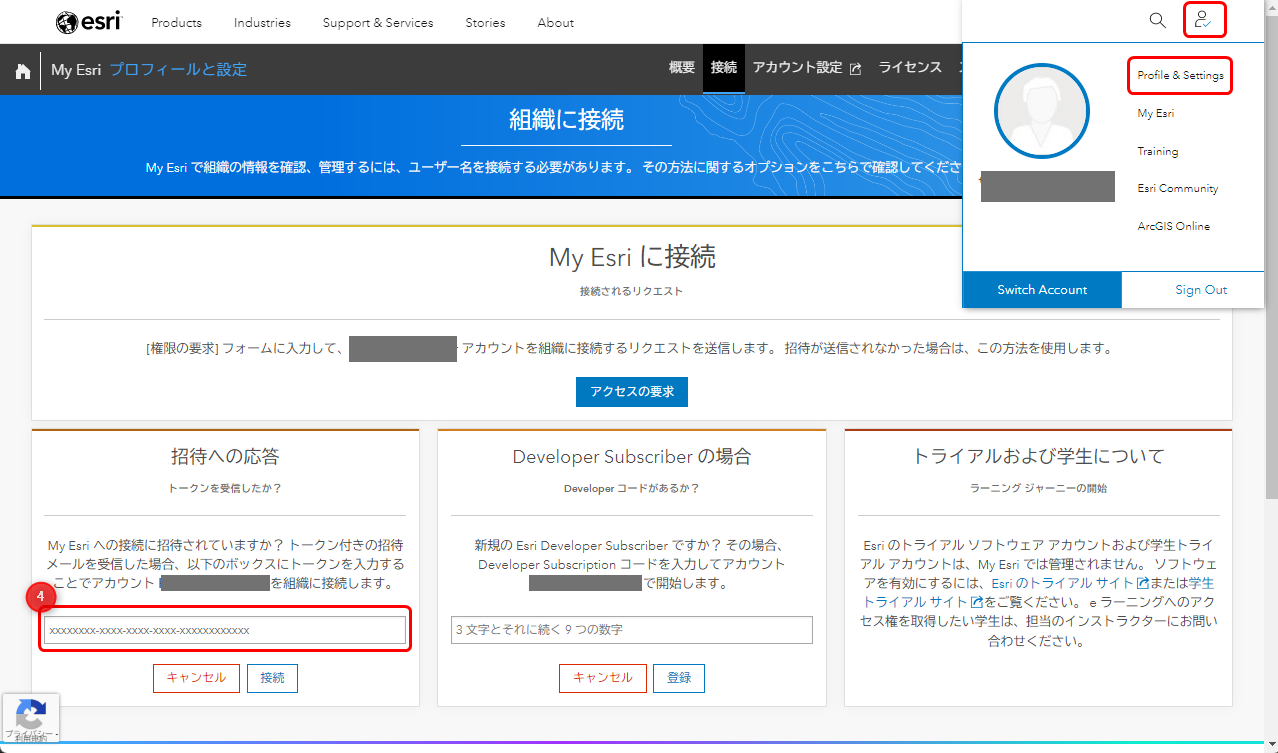Click the profile avatar picture
The image size is (1278, 753).
(1042, 111)
